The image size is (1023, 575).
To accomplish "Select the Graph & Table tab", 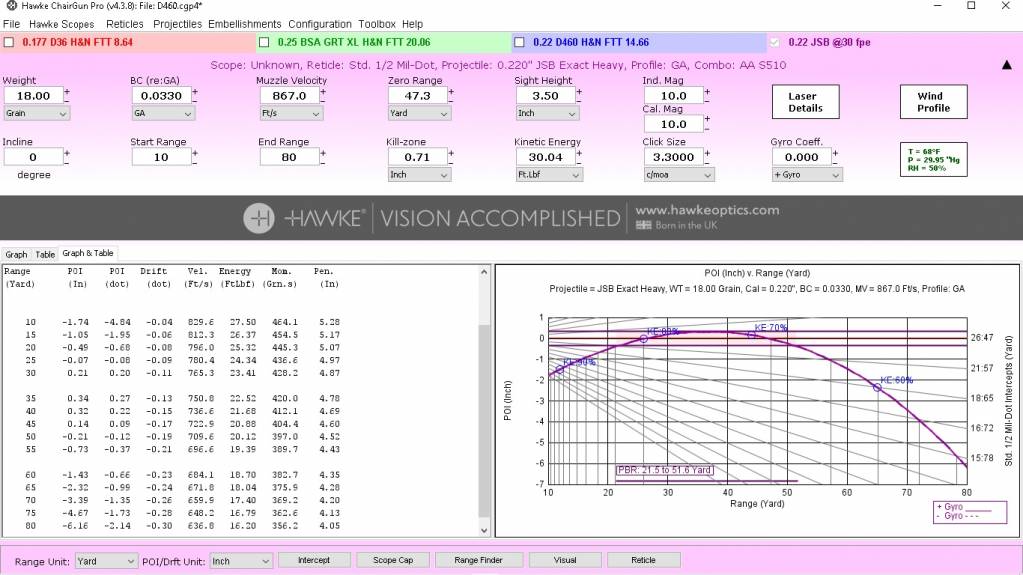I will [87, 253].
